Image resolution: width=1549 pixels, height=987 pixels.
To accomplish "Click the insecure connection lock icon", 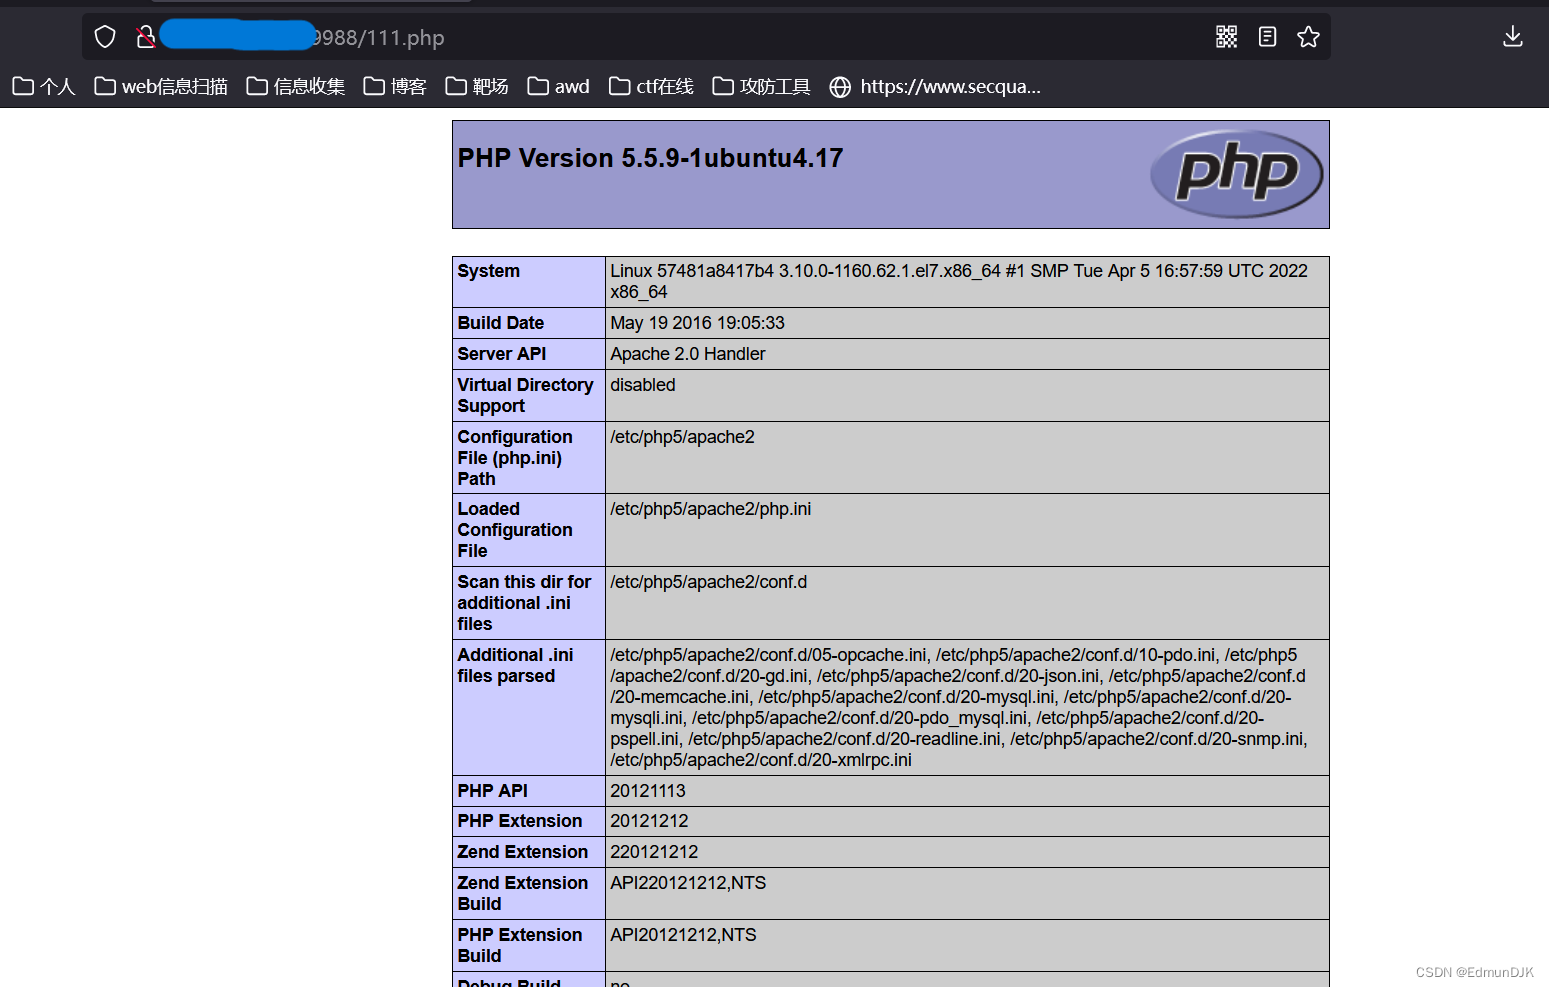I will click(x=146, y=37).
